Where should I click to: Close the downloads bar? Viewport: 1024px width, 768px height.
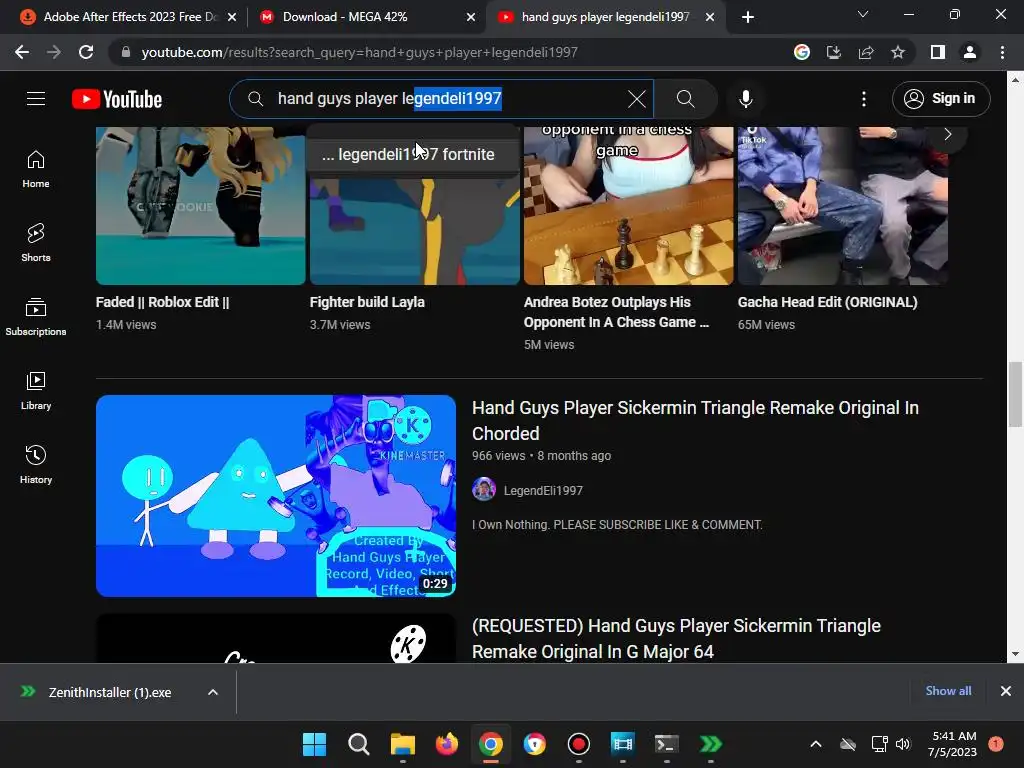tap(1006, 691)
